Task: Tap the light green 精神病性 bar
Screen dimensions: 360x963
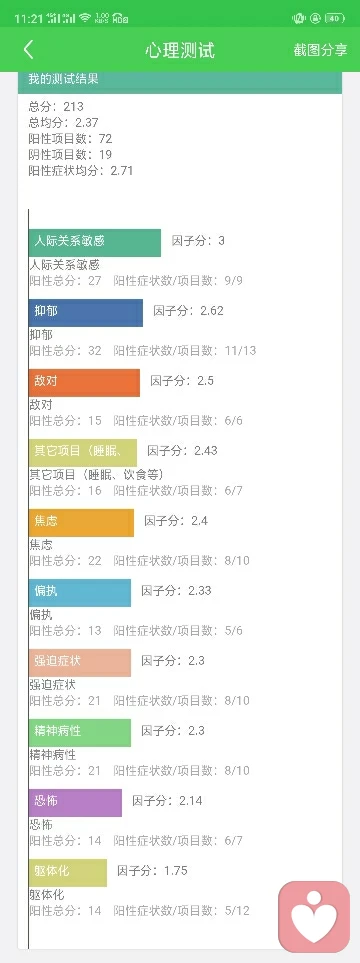Action: (x=80, y=733)
